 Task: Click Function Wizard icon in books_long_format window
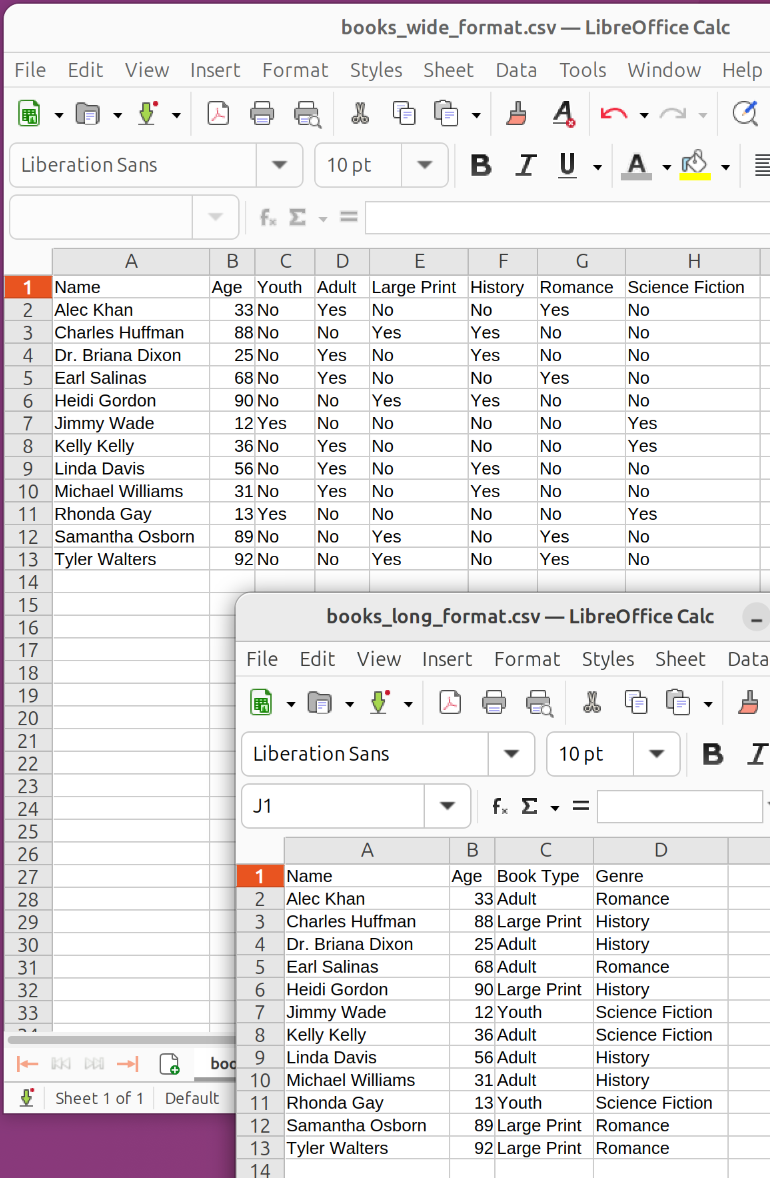[x=500, y=807]
